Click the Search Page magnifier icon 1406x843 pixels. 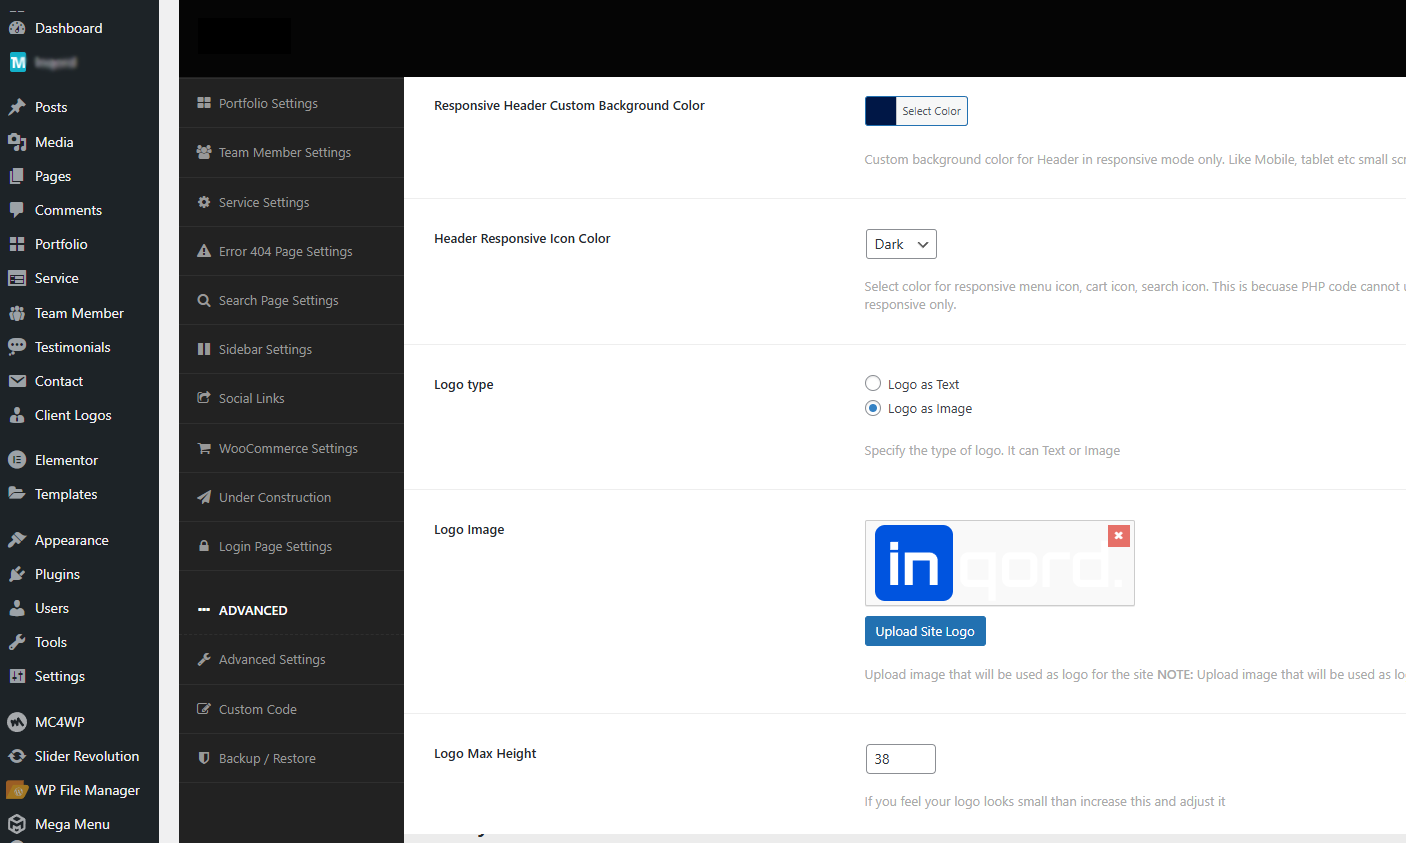204,300
